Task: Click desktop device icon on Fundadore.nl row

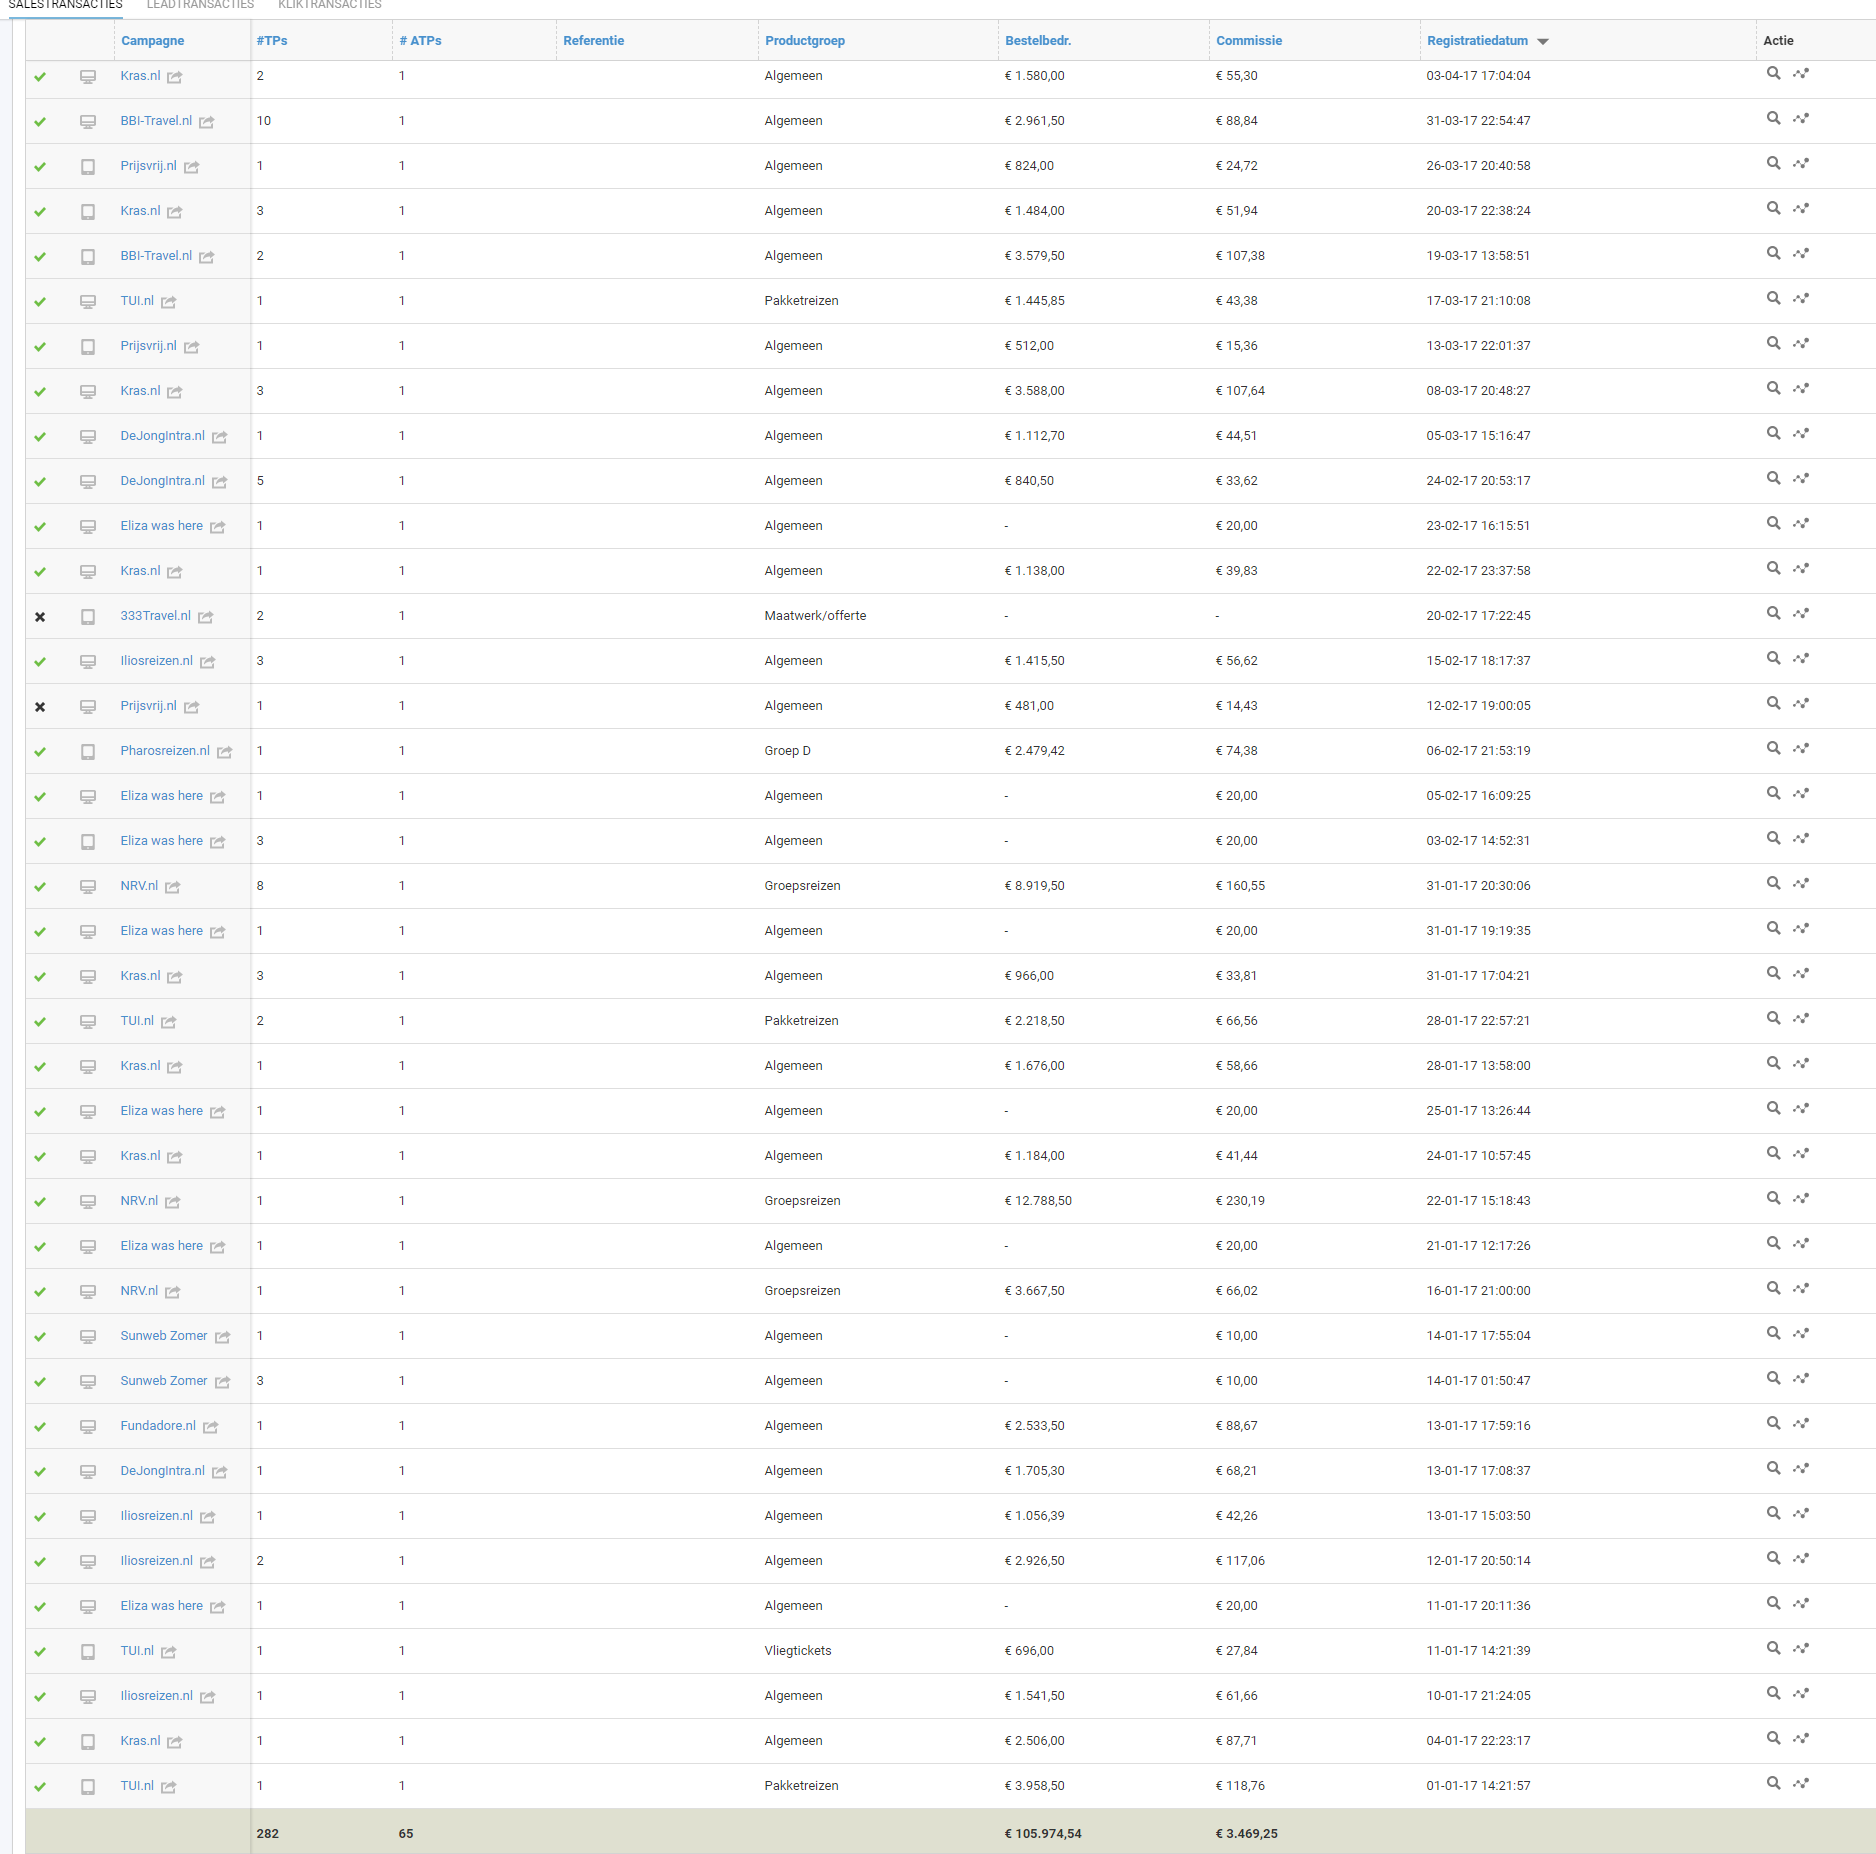Action: click(88, 1427)
